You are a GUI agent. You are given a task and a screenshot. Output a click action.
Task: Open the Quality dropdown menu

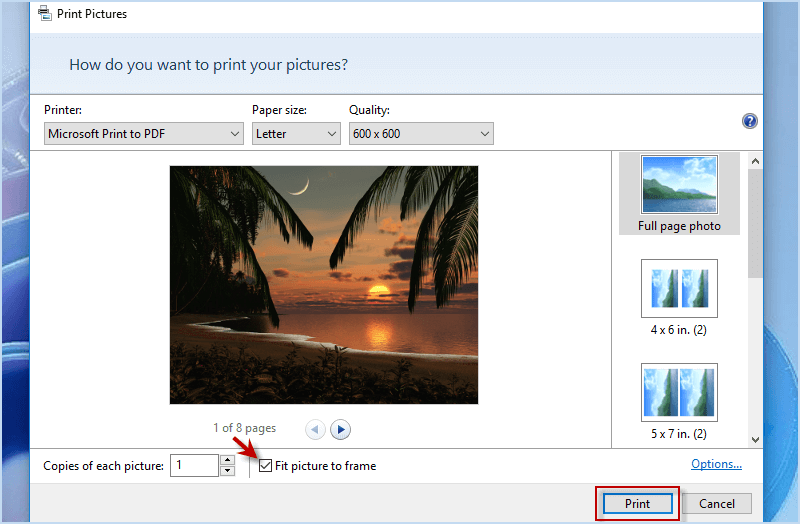(x=421, y=133)
